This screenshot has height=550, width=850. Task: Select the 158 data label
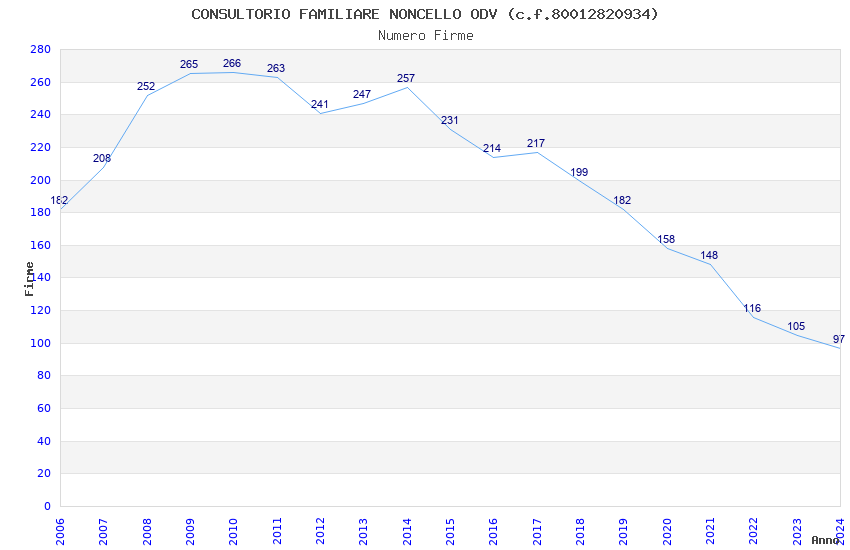[x=666, y=239]
